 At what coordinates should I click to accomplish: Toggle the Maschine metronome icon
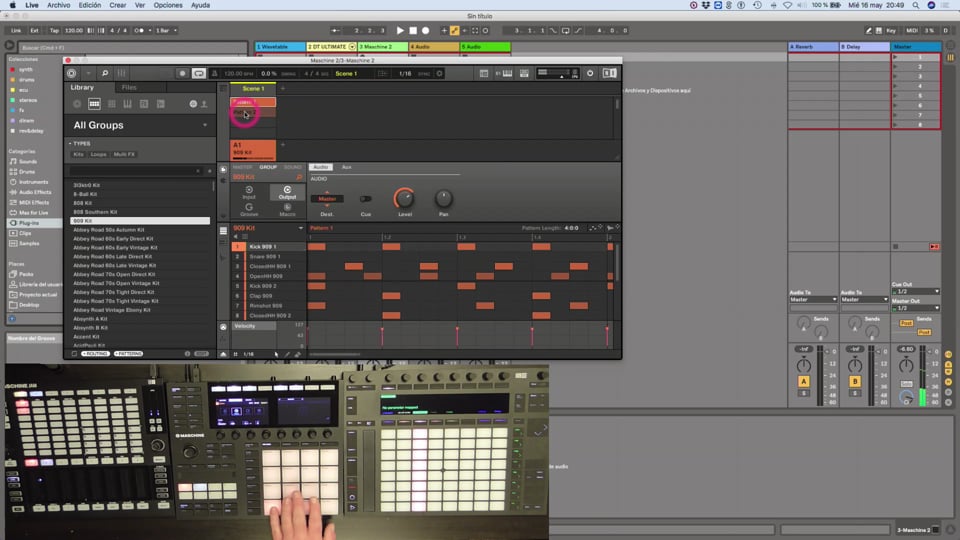coord(214,73)
